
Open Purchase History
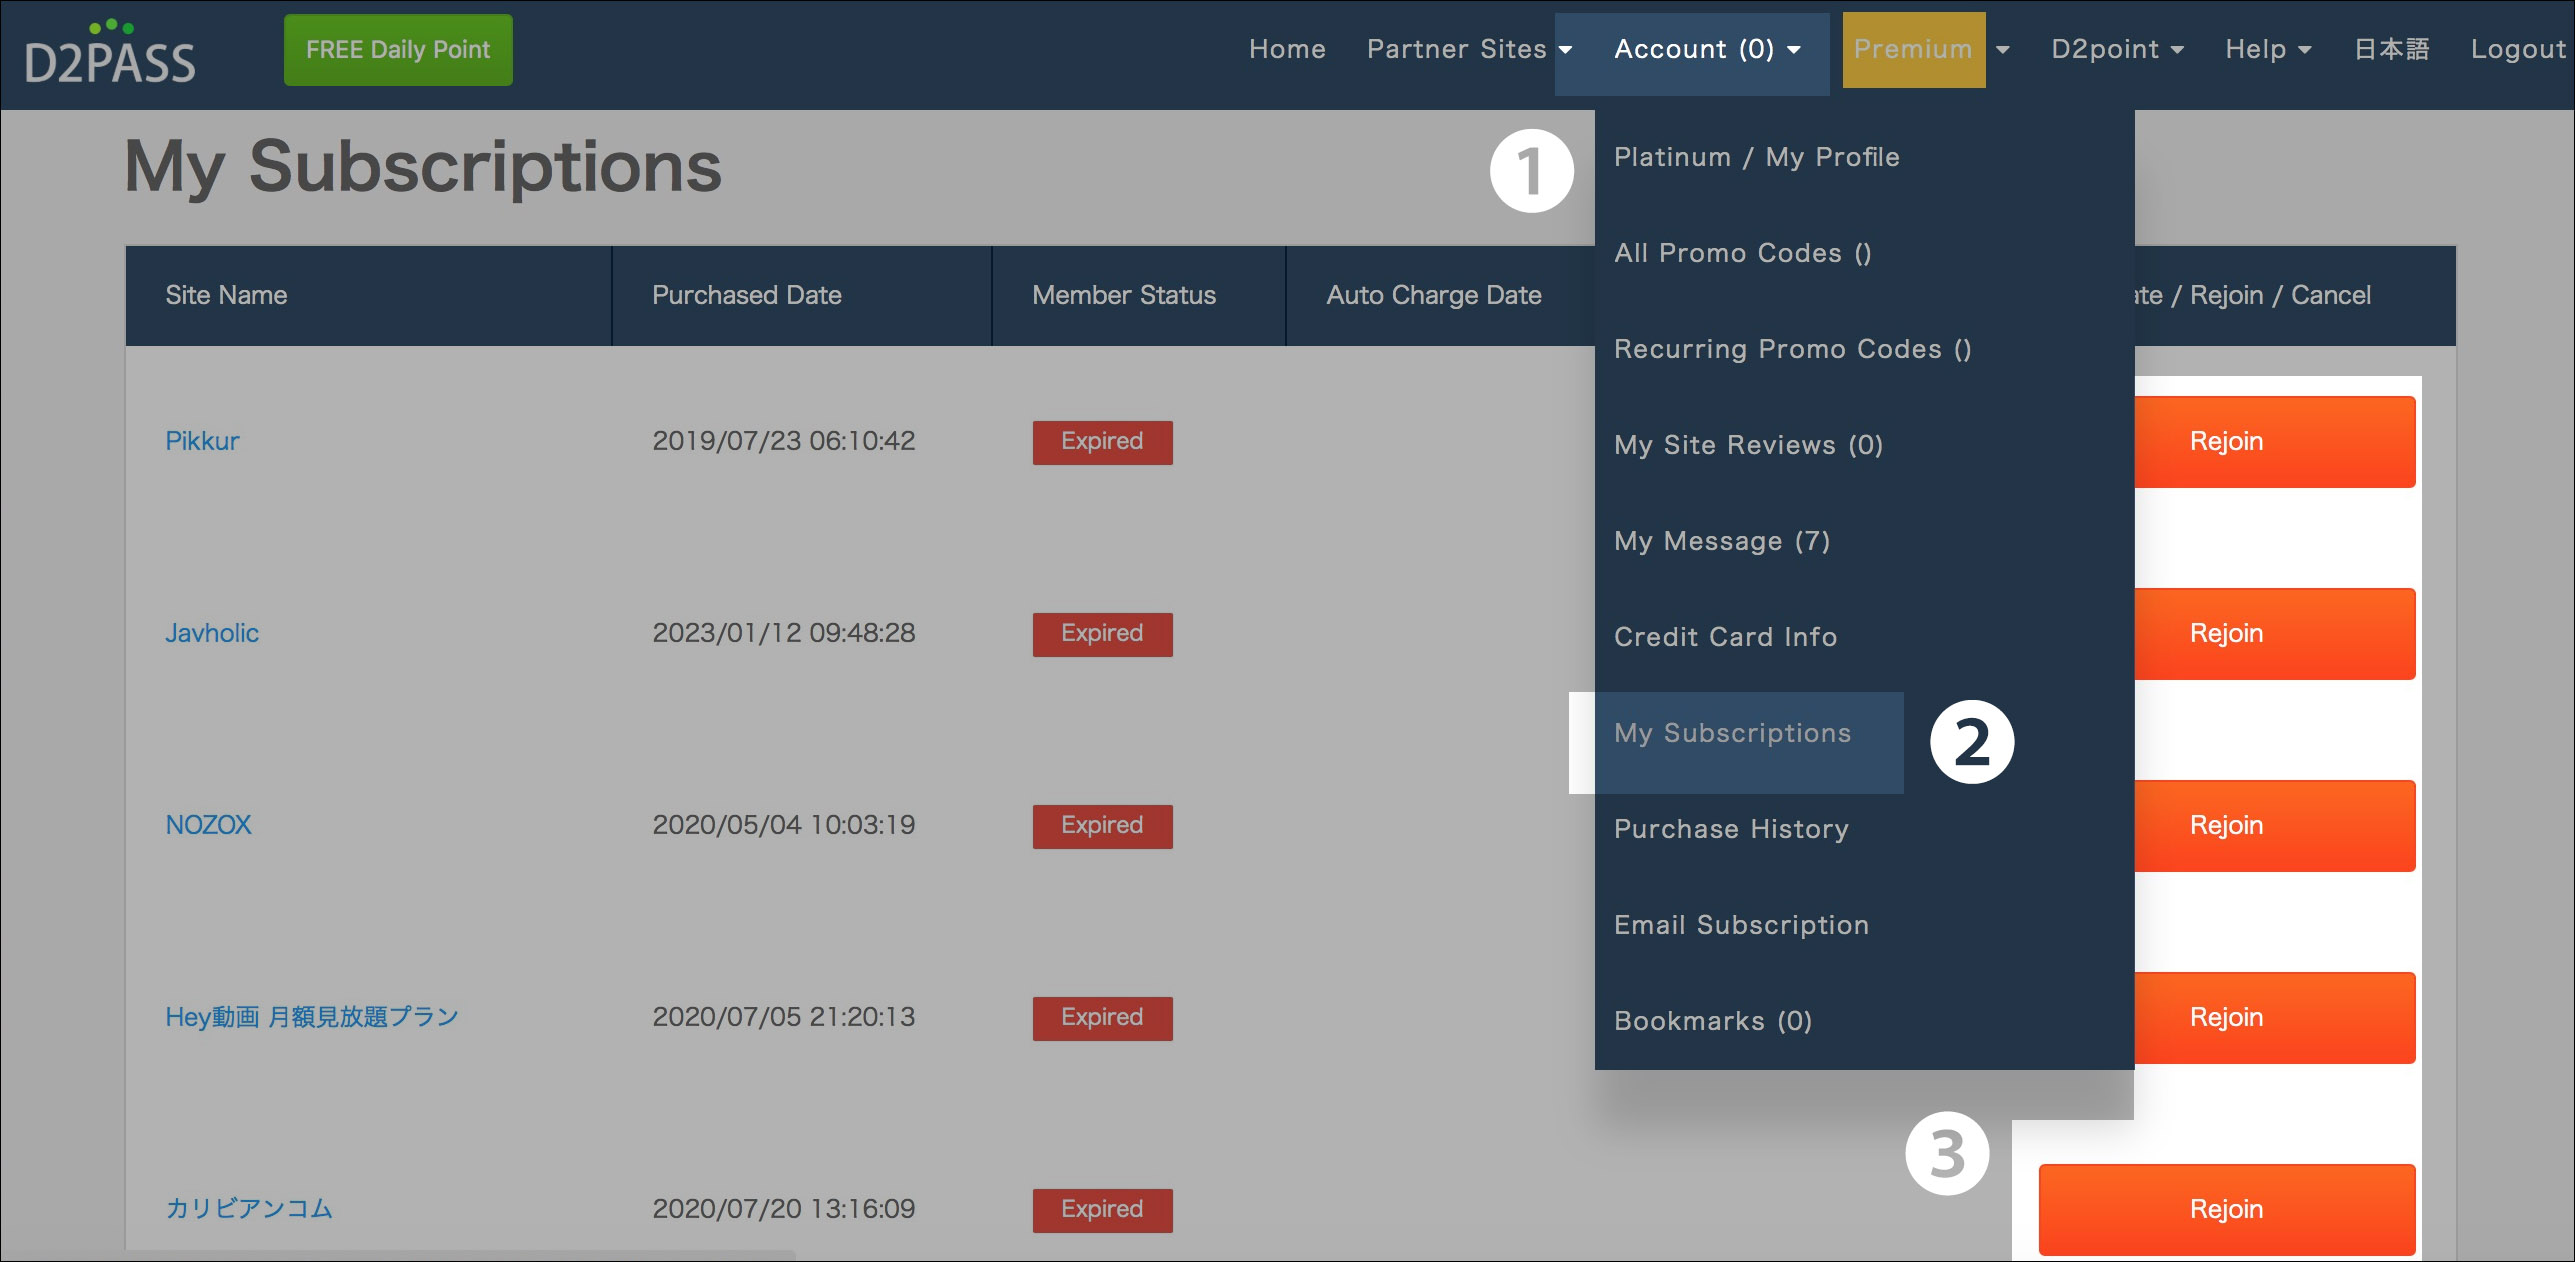[1731, 829]
